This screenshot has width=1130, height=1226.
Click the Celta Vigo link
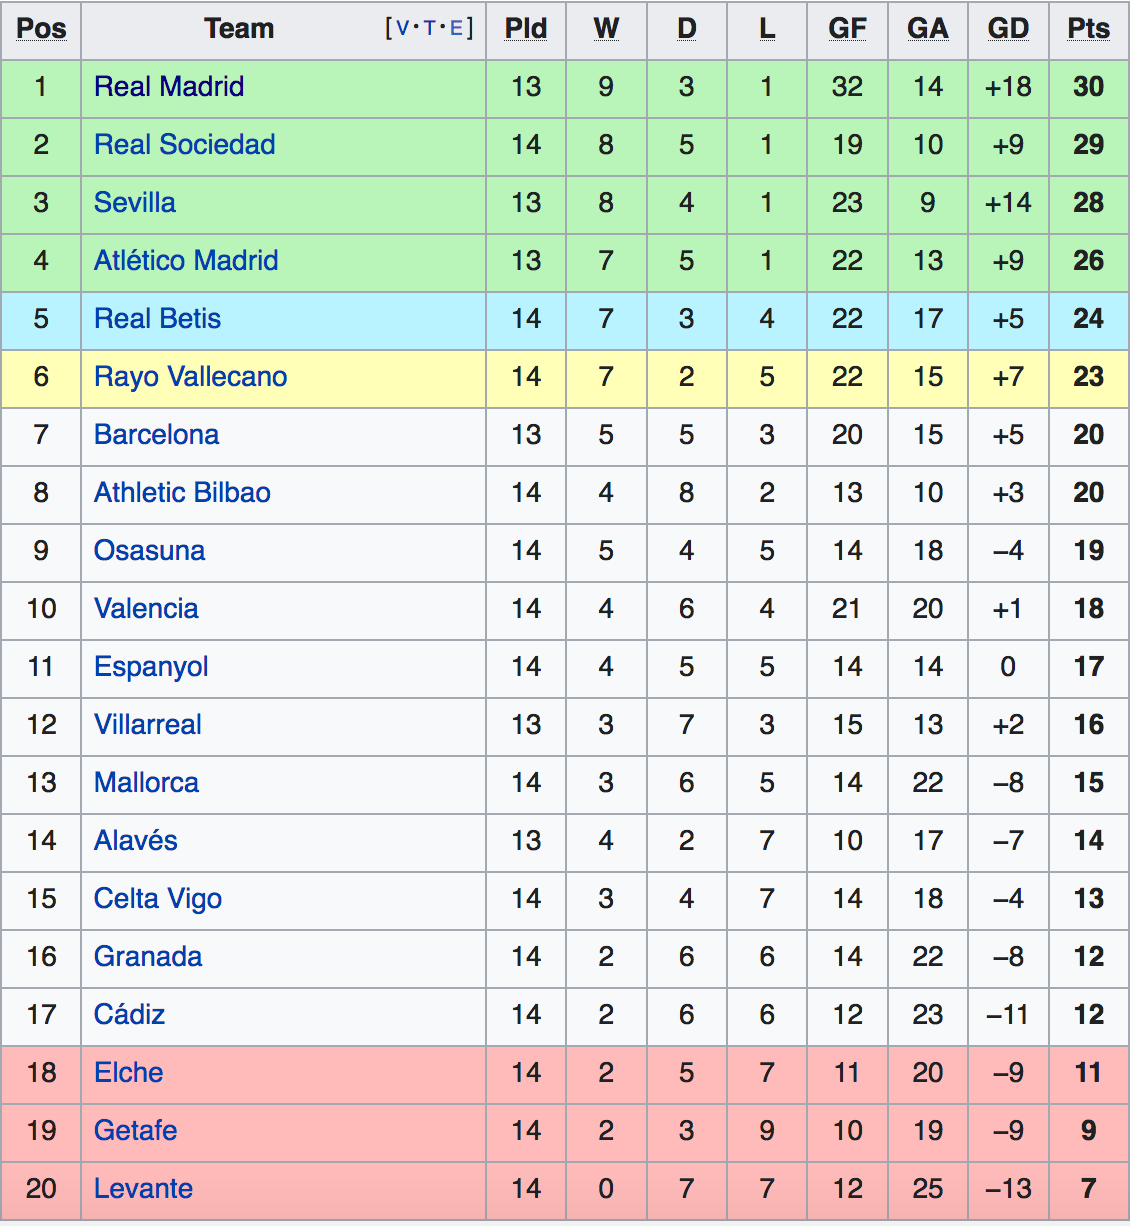(157, 899)
